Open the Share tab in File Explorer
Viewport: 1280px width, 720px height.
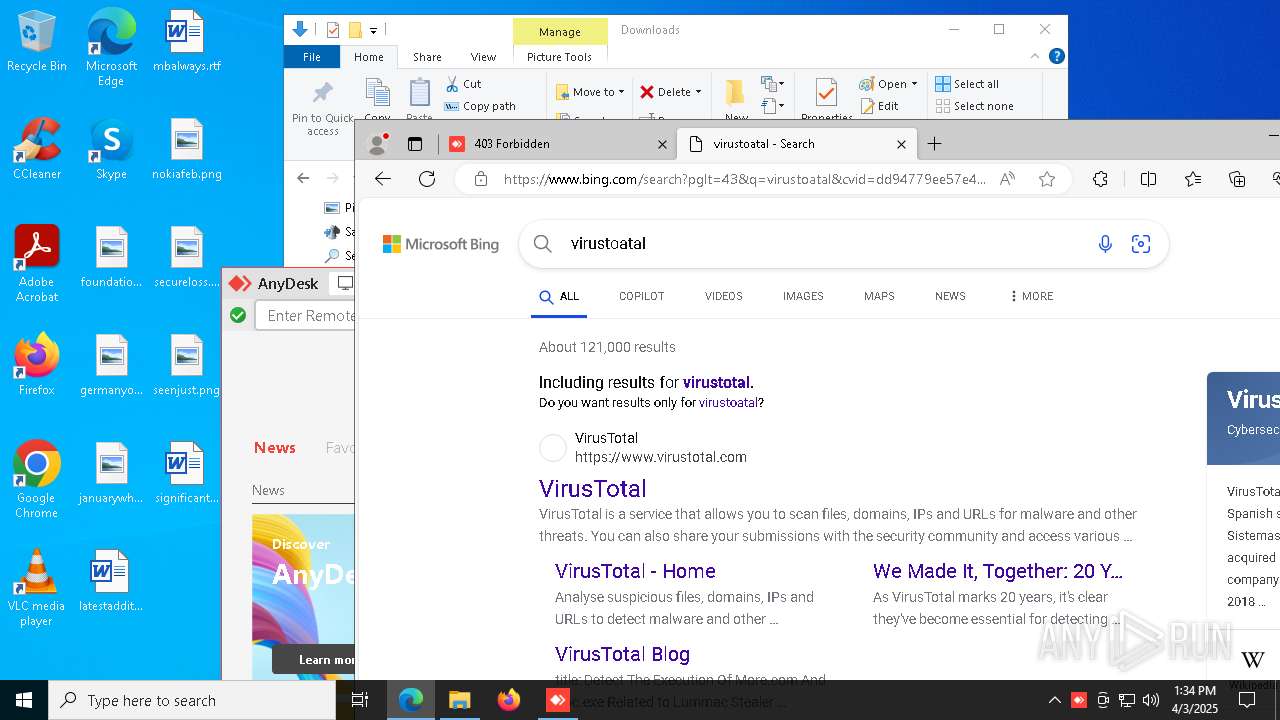pyautogui.click(x=427, y=57)
